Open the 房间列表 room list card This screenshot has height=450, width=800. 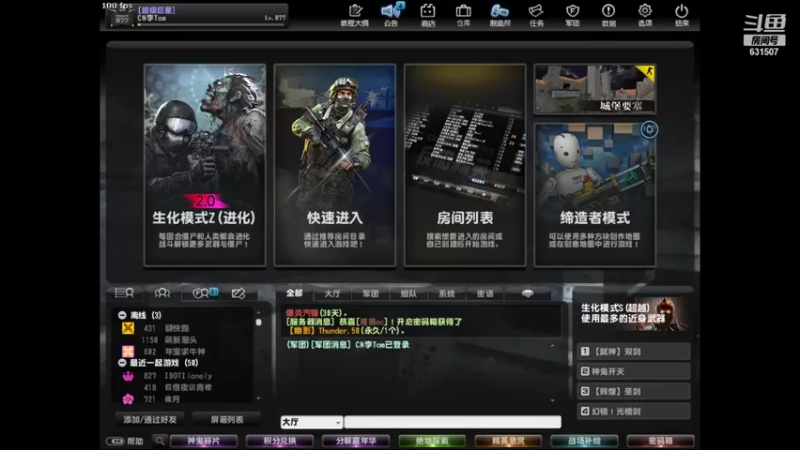[465, 165]
